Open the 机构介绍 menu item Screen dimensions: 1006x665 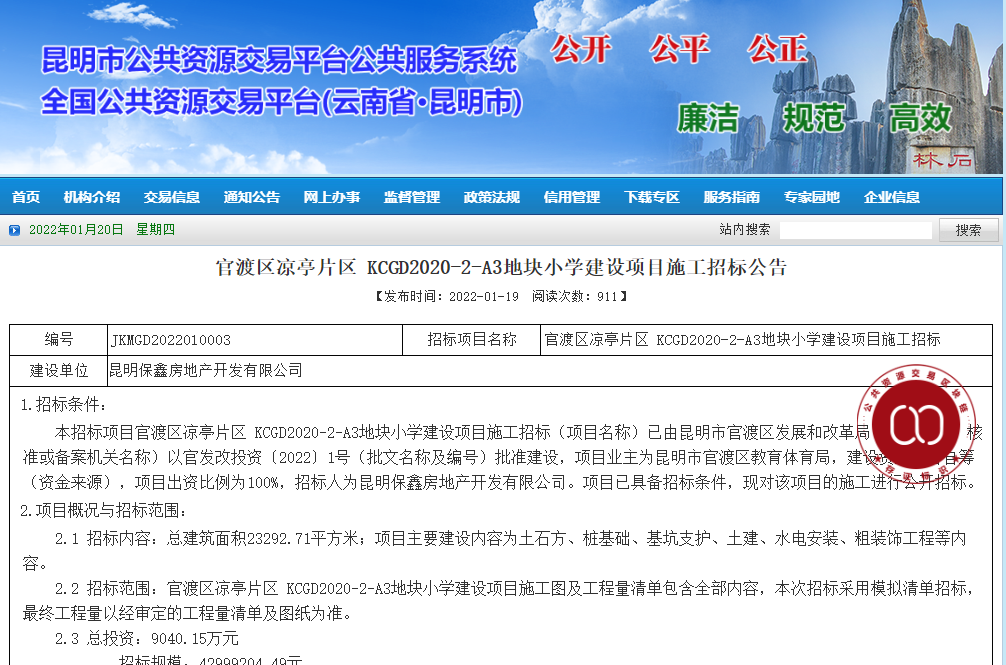(92, 197)
